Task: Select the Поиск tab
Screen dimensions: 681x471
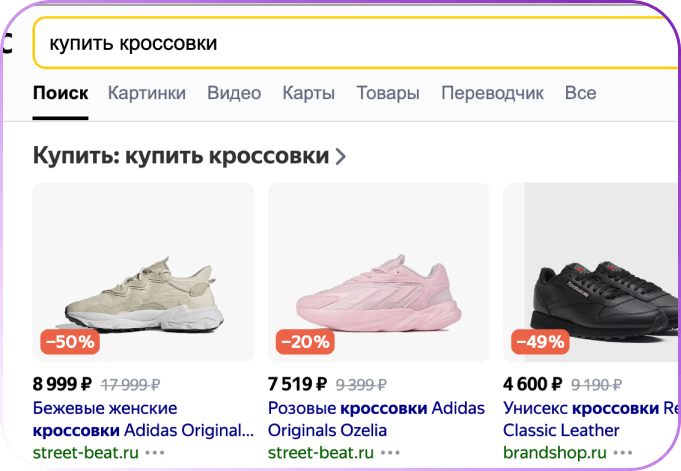Action: point(60,93)
